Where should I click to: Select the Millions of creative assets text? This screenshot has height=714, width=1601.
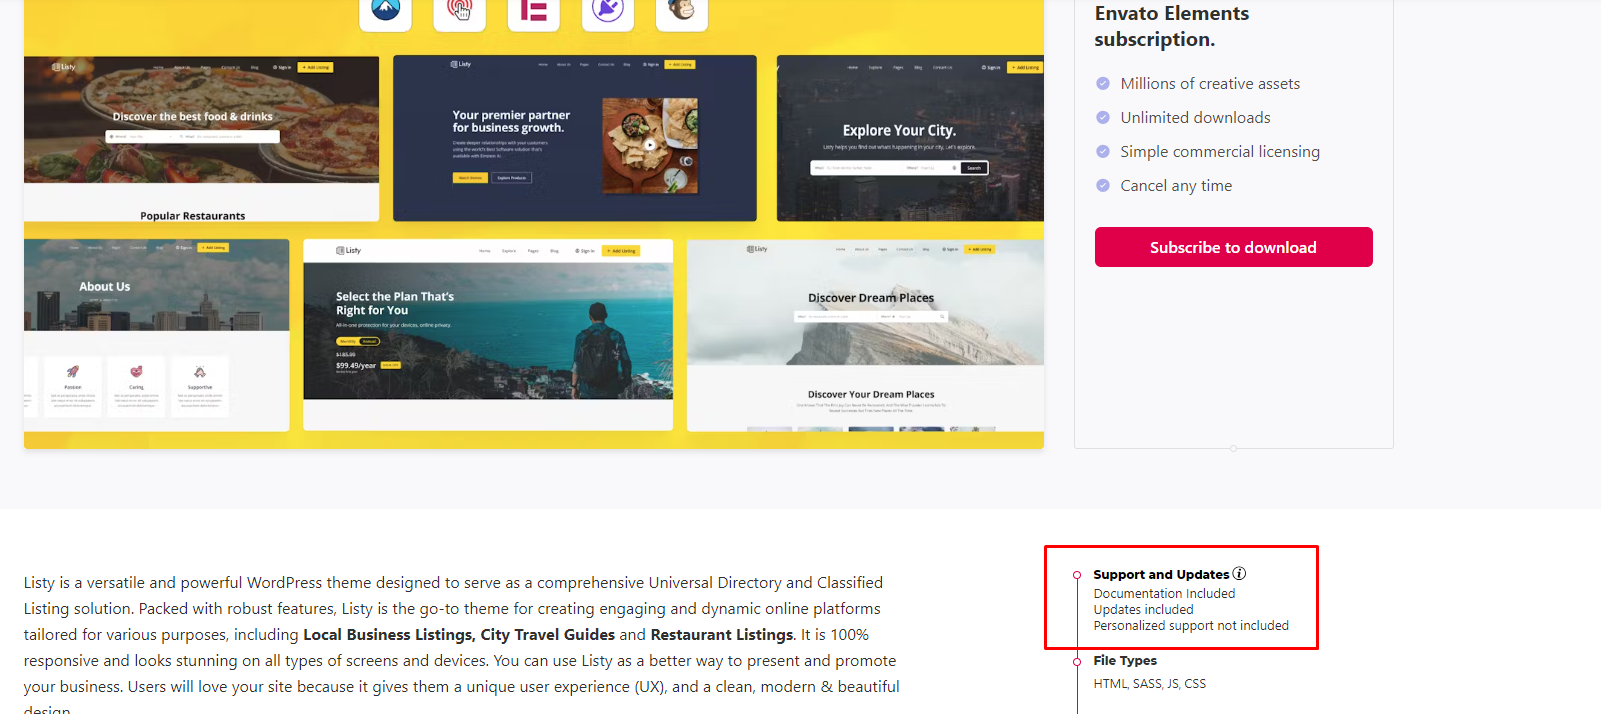point(1210,84)
